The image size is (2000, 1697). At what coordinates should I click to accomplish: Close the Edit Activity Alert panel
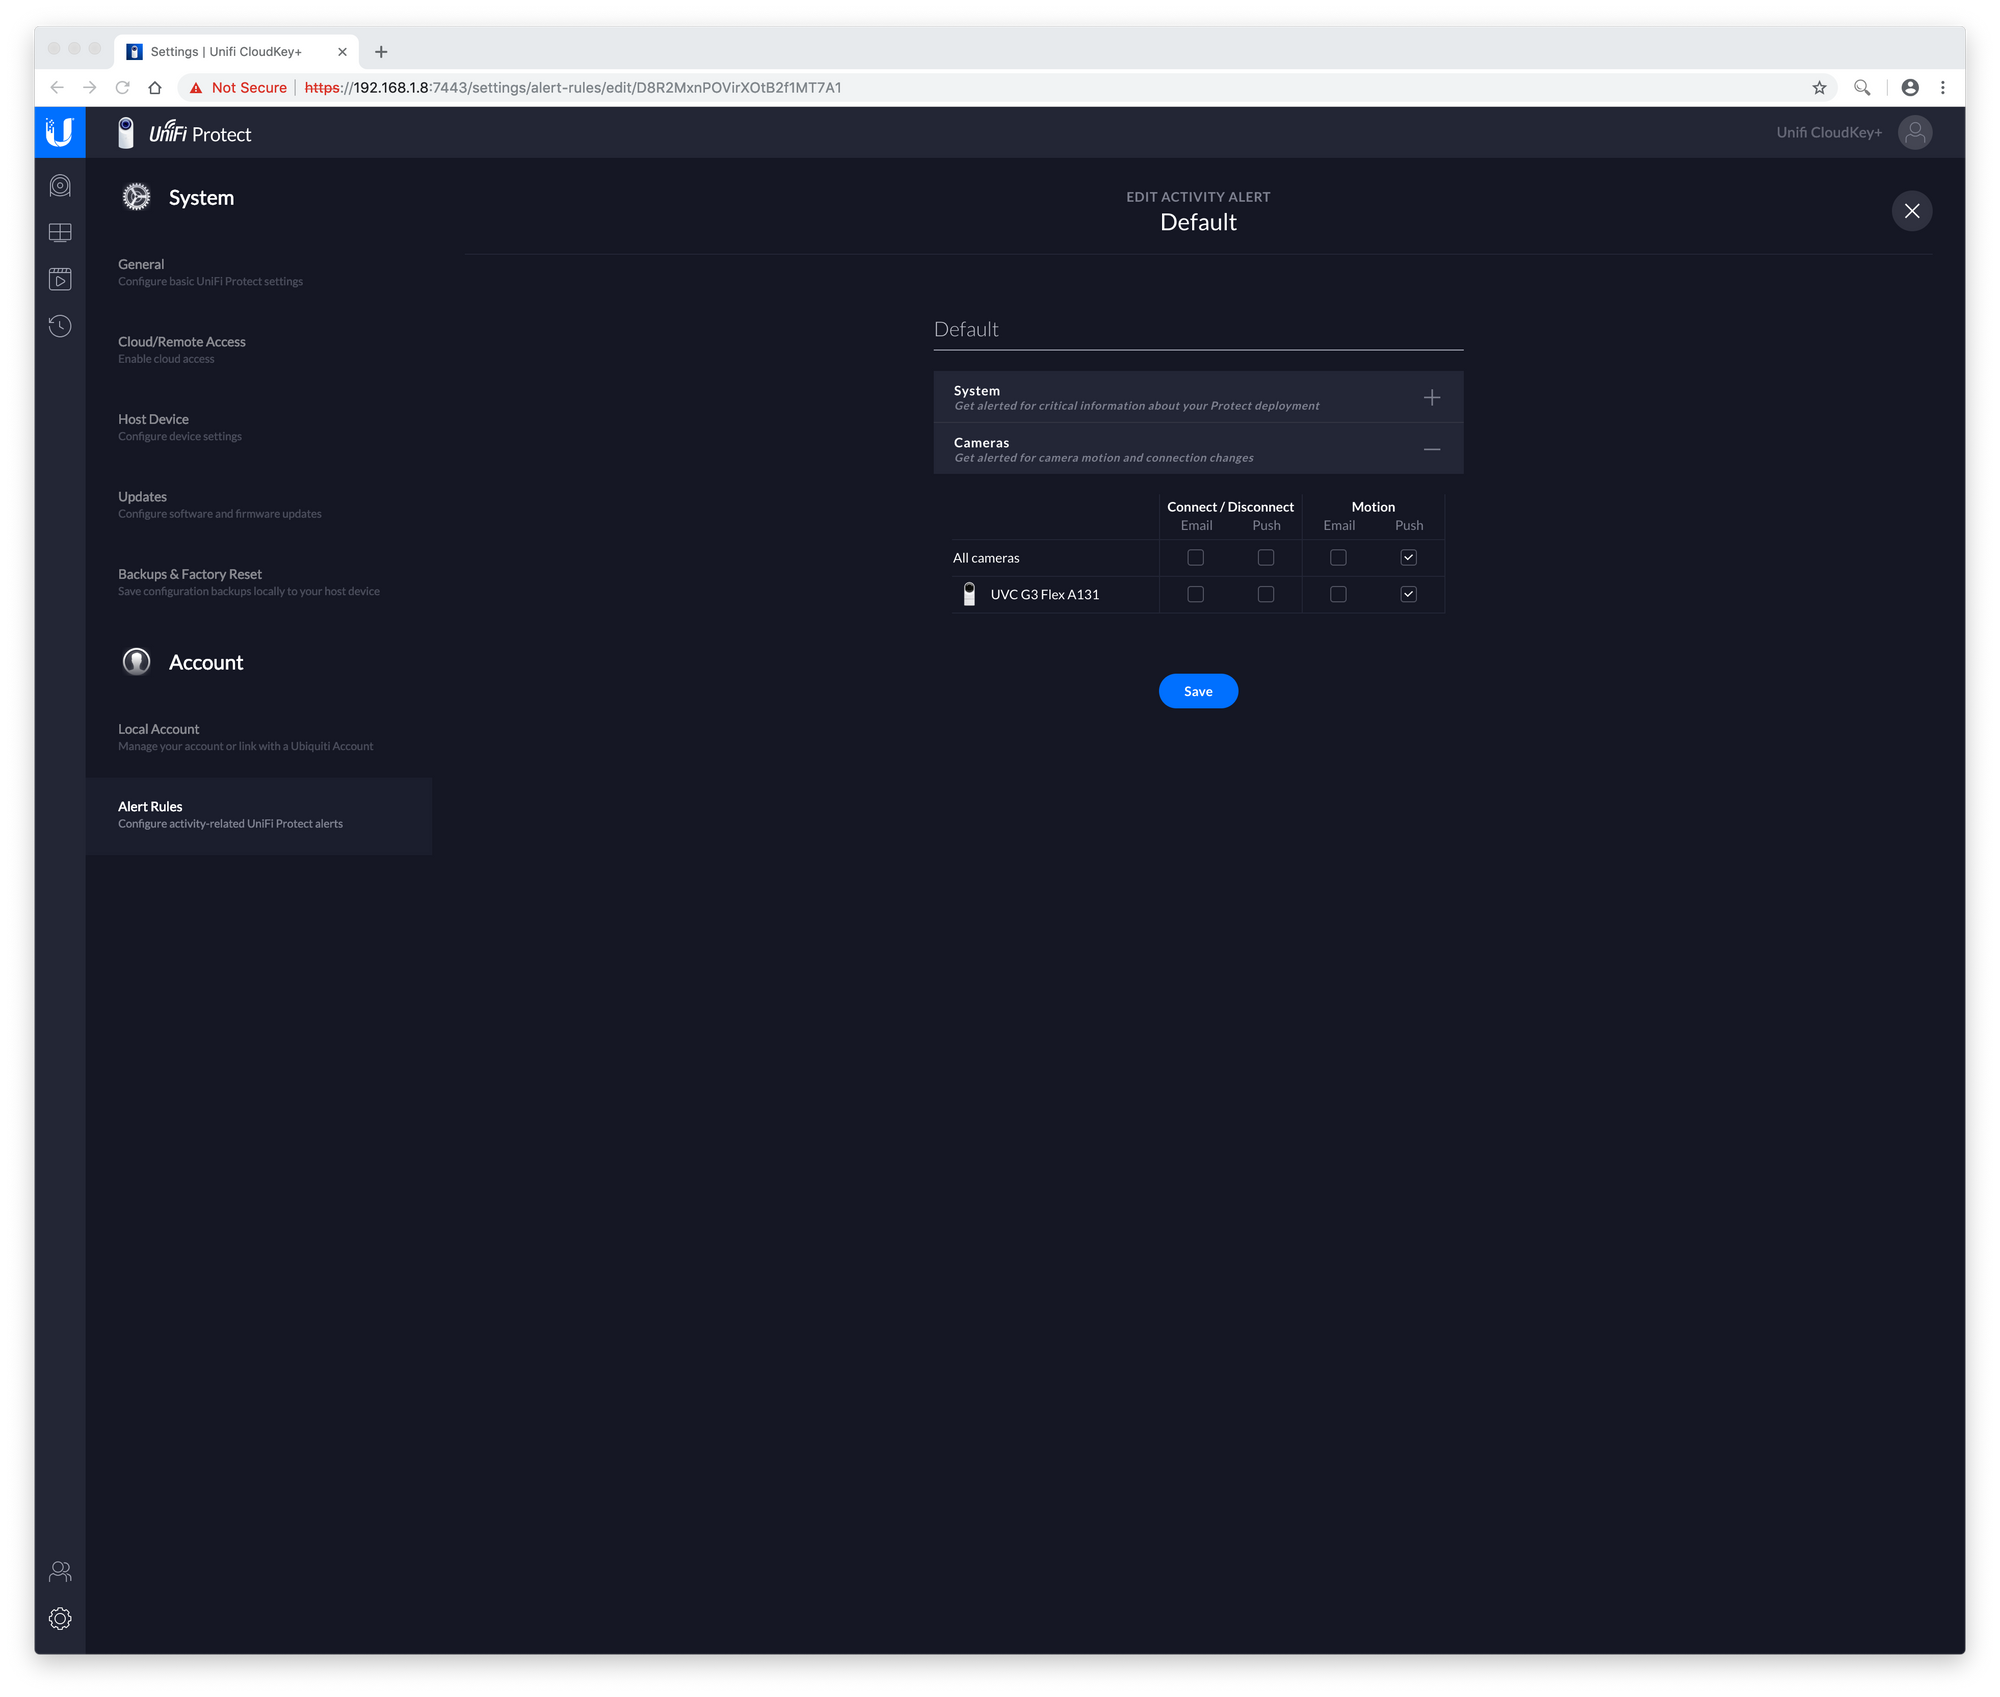click(1911, 211)
